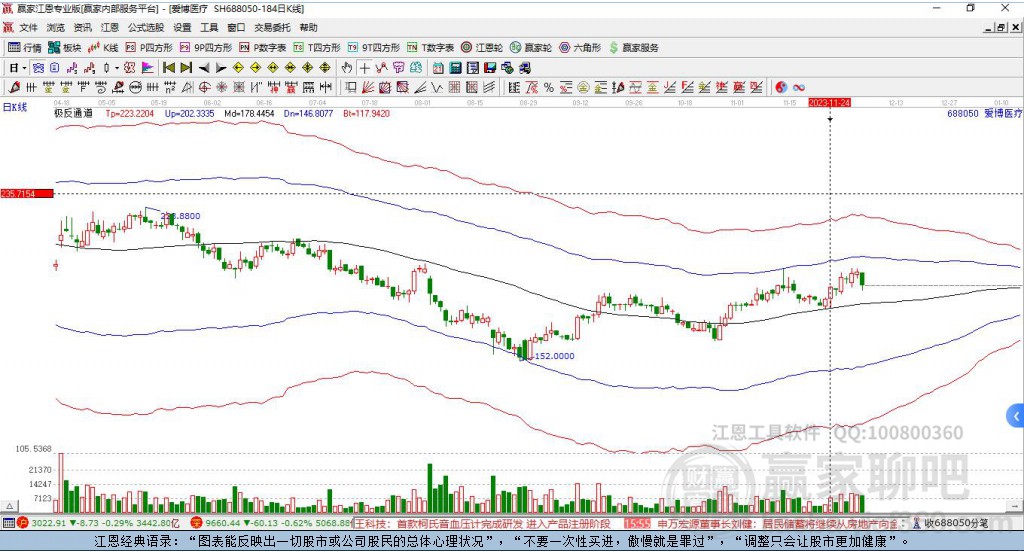Viewport: 1024px width, 551px height.
Task: Click the multicolor flag icon
Action: coord(148,68)
